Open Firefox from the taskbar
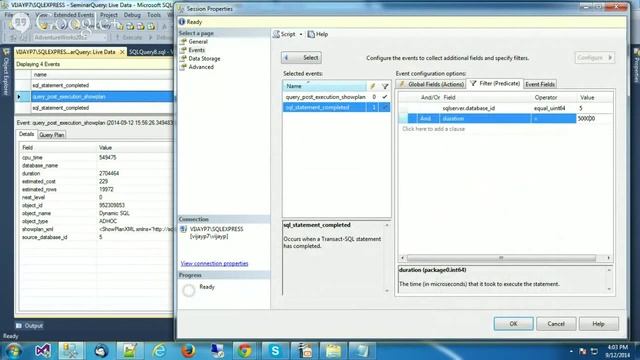 tap(188, 351)
